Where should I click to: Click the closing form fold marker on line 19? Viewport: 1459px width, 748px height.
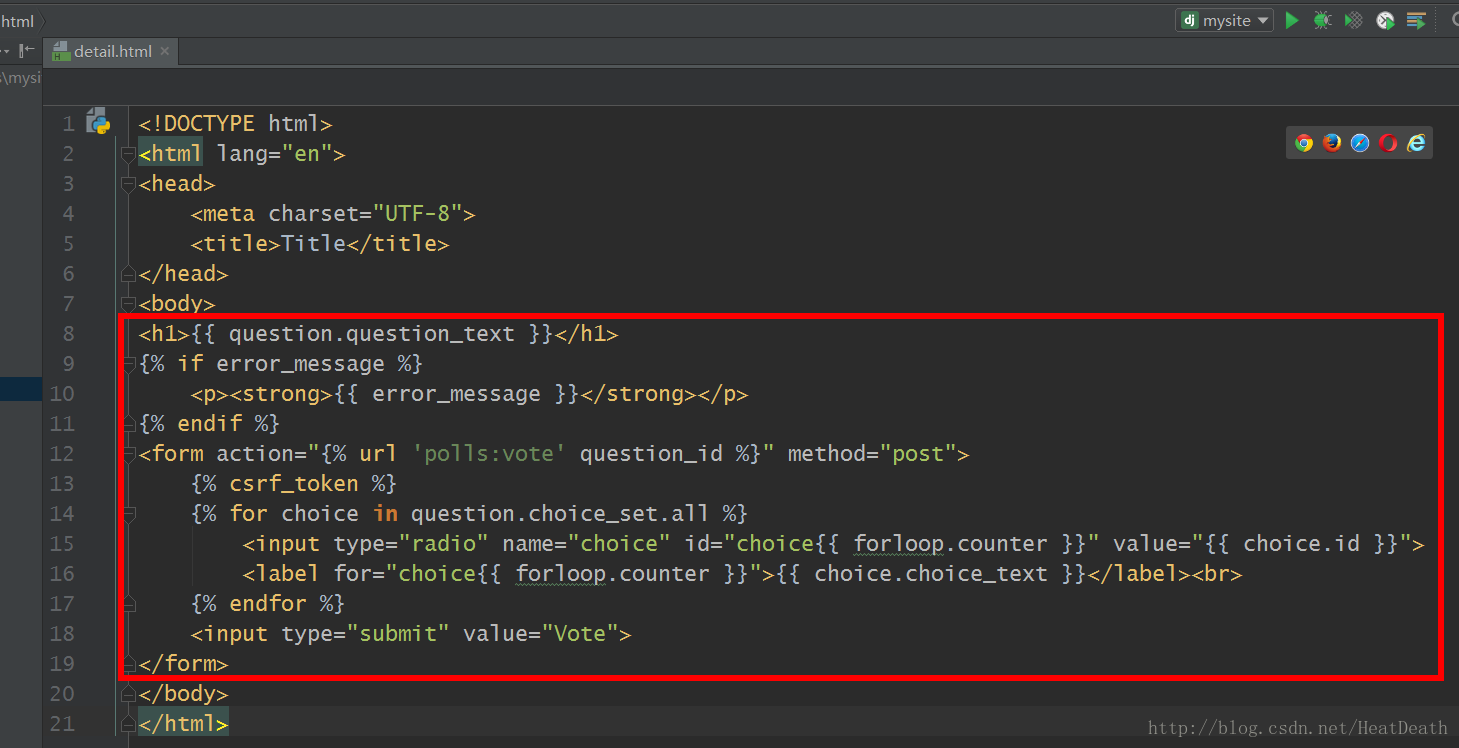click(127, 664)
